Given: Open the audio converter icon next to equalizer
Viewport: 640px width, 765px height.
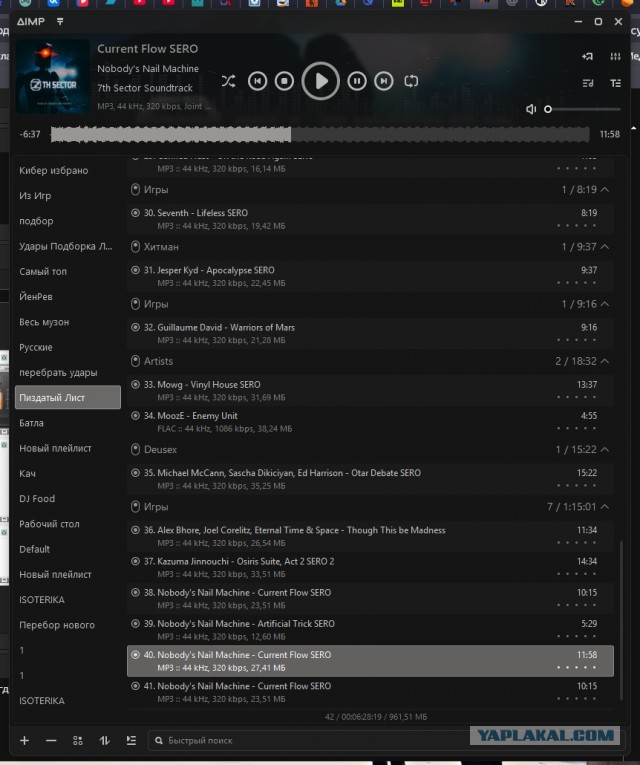Looking at the screenshot, I should pyautogui.click(x=587, y=57).
